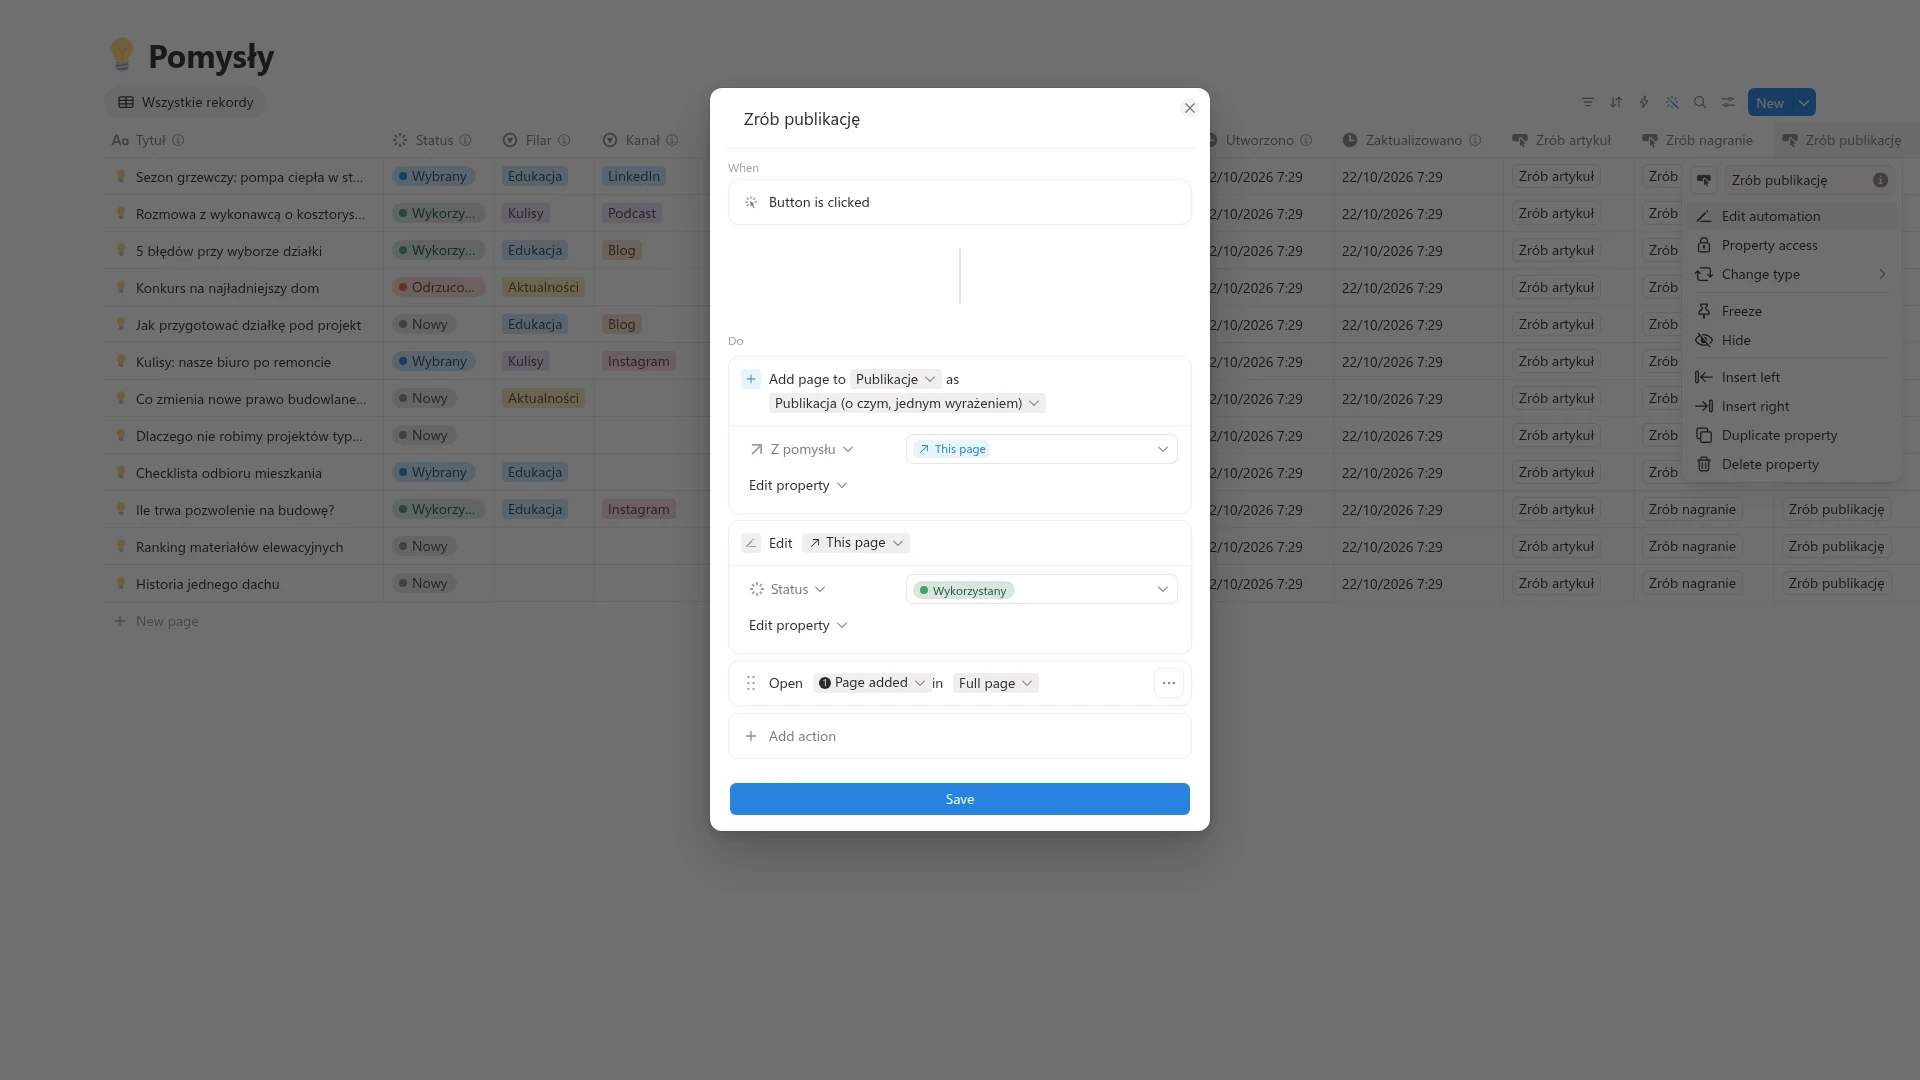
Task: Select Insert left option
Action: pyautogui.click(x=1792, y=377)
